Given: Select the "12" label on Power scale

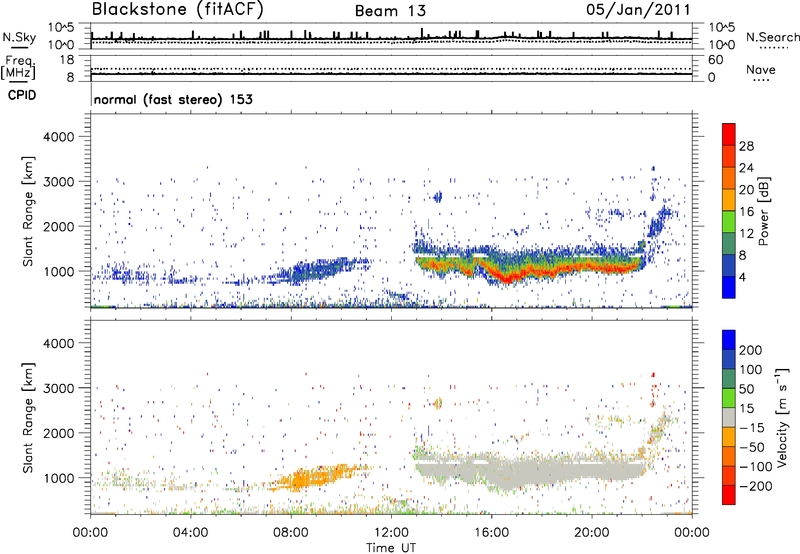Looking at the screenshot, I should (746, 234).
